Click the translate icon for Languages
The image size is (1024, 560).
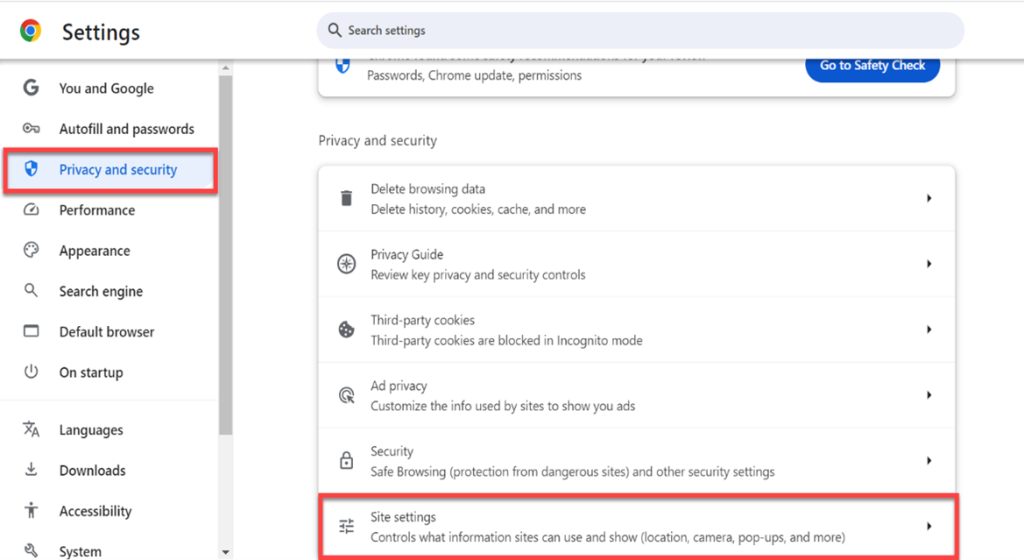31,429
